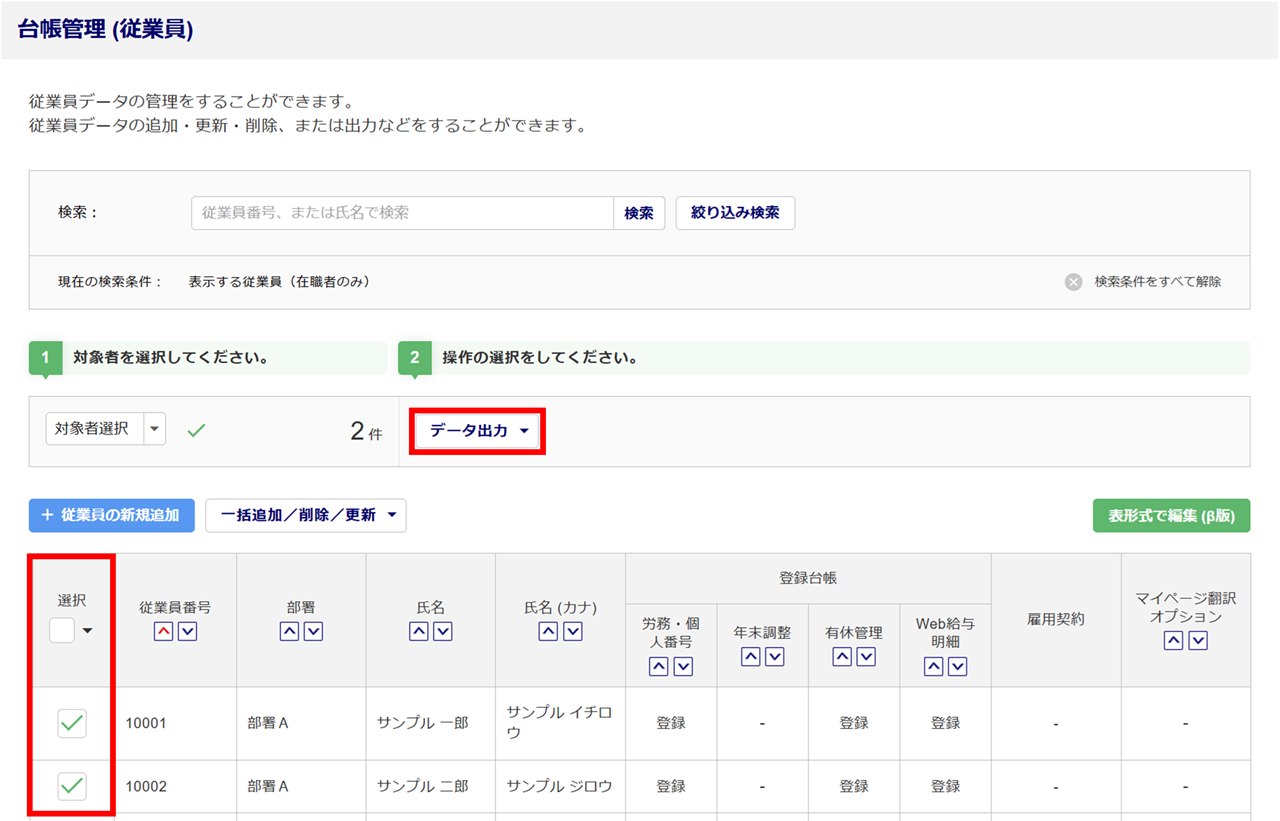
Task: Open the データ出力 dropdown menu
Action: pyautogui.click(x=478, y=431)
